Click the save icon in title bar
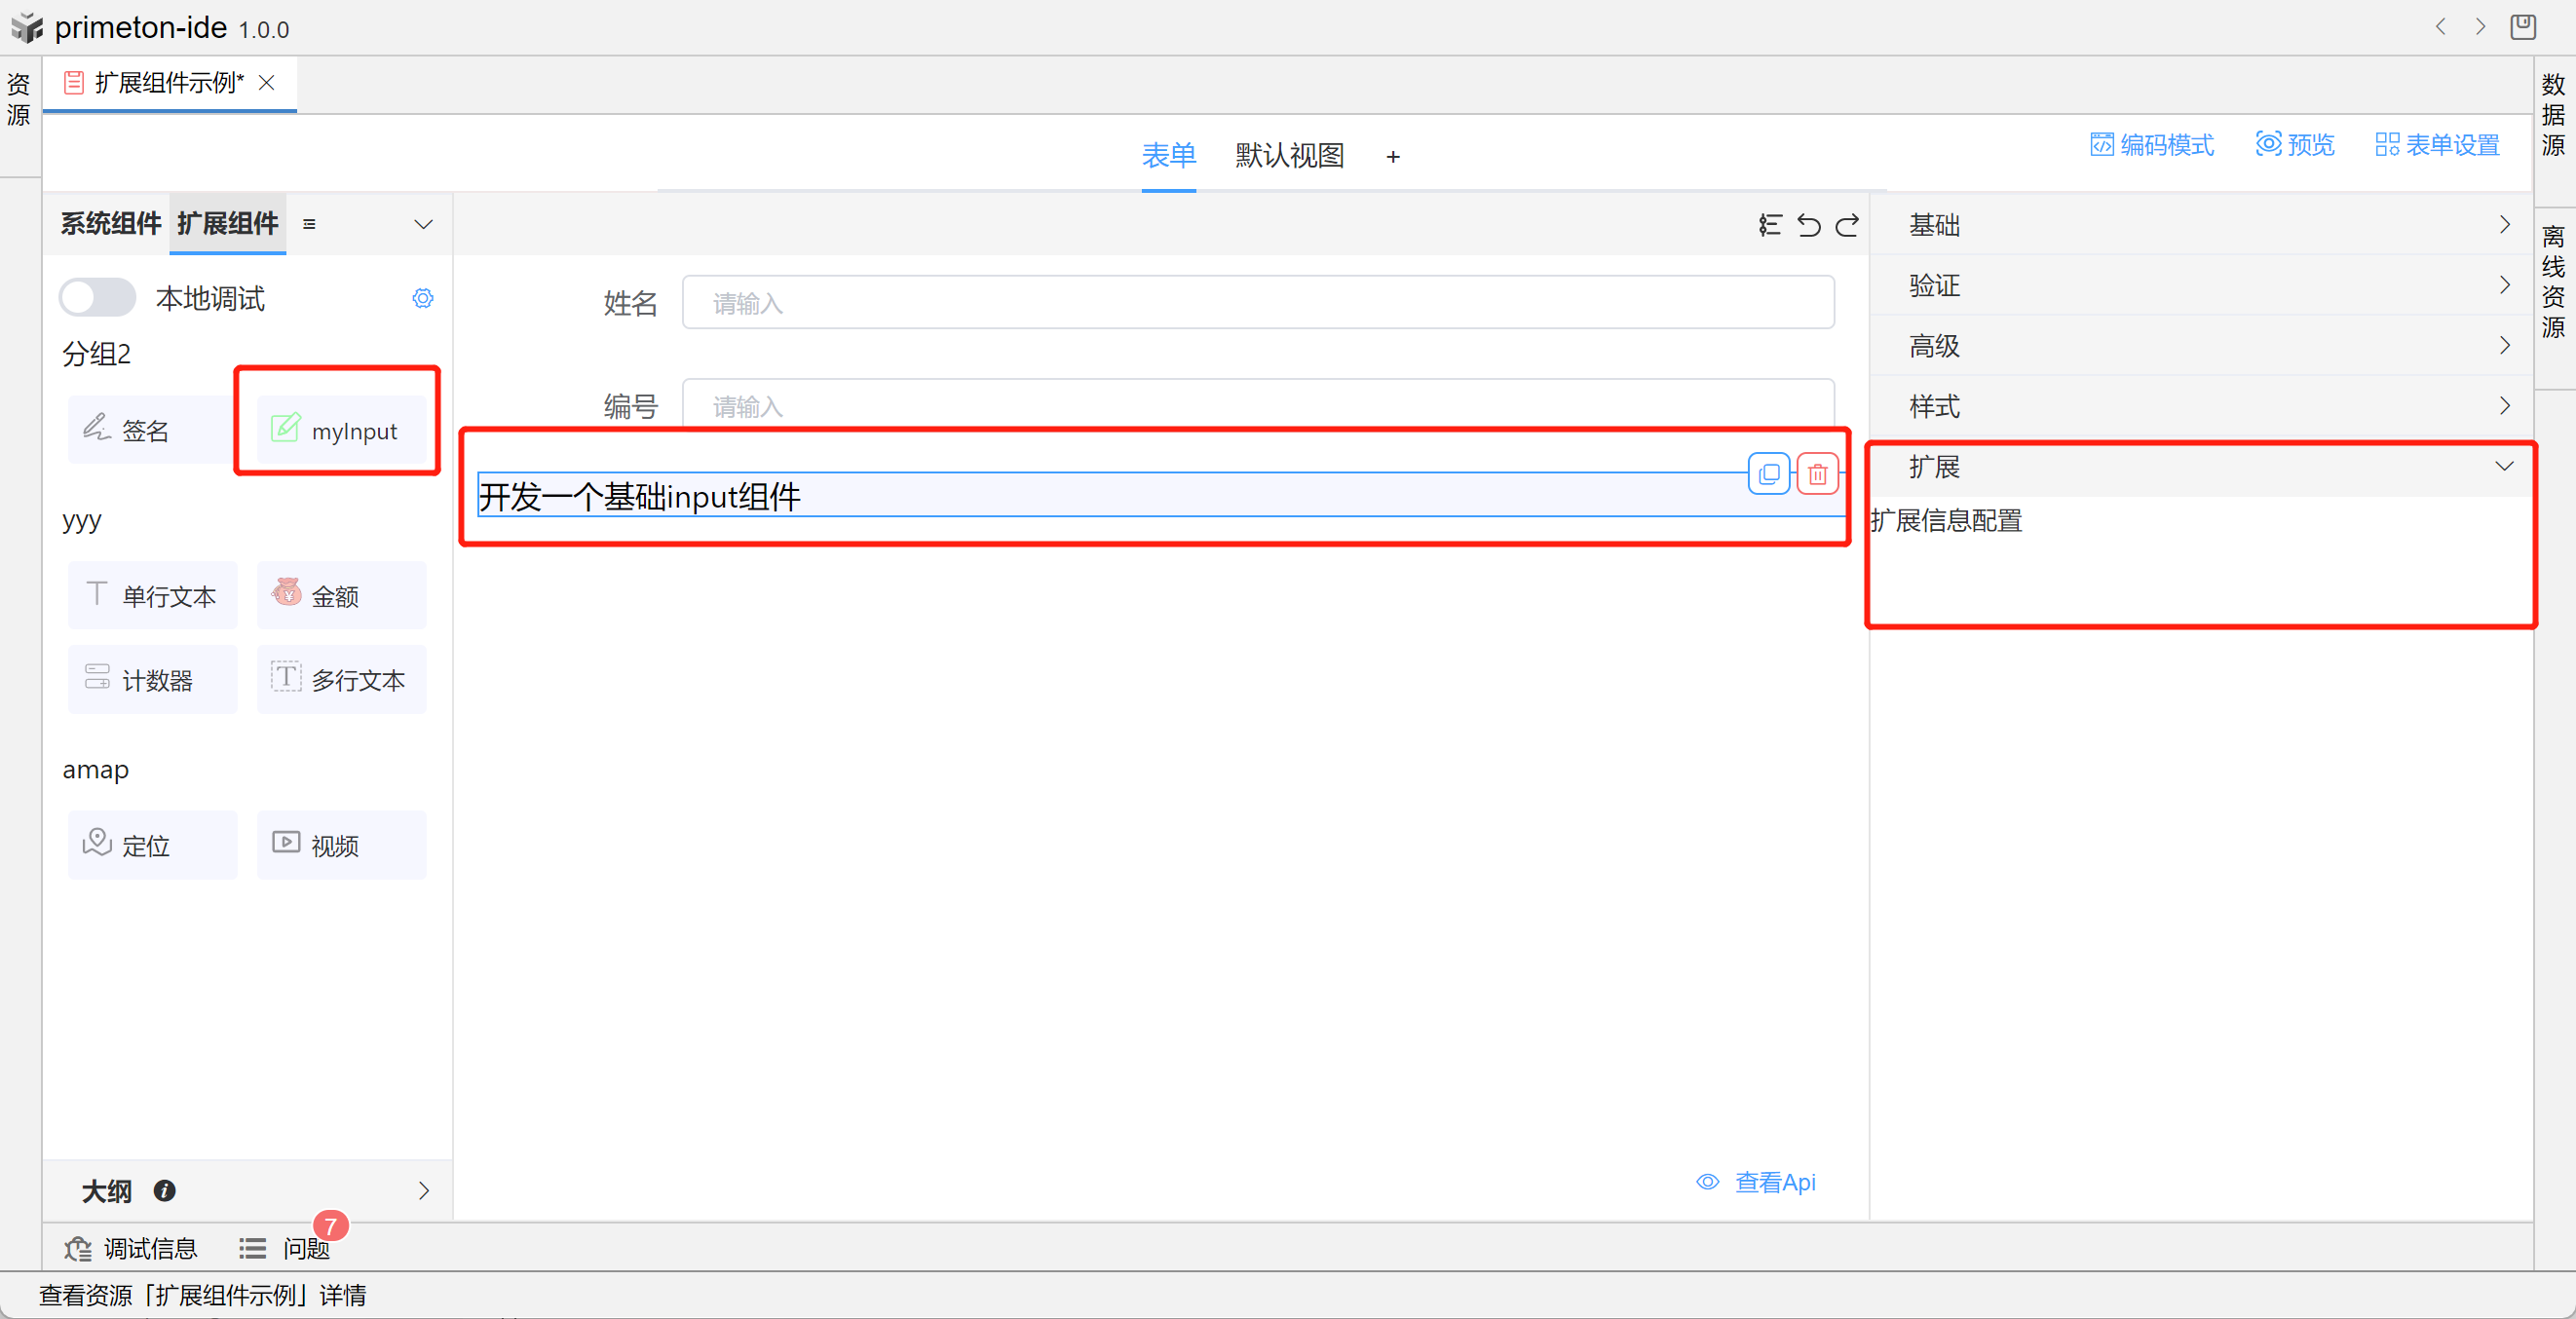2576x1319 pixels. coord(2522,27)
